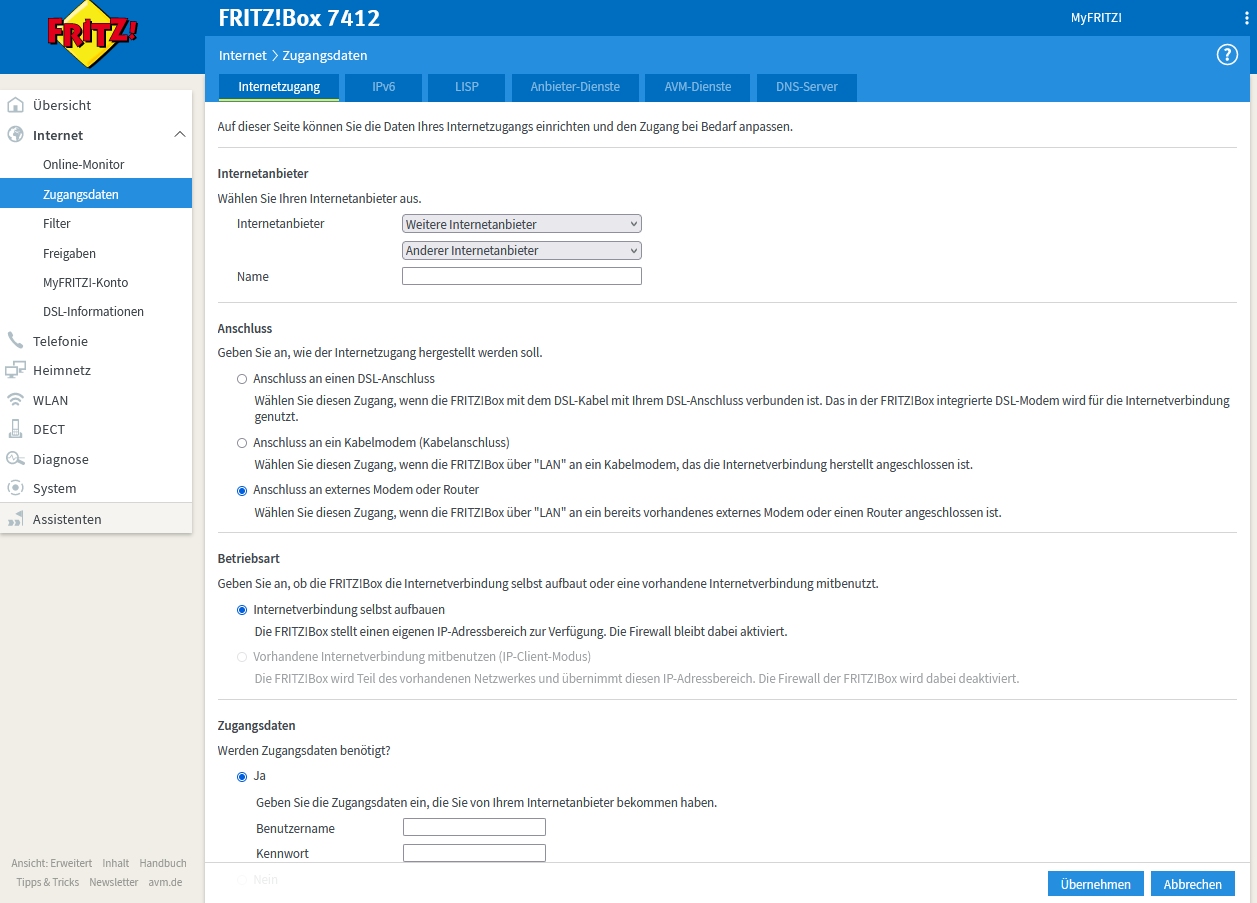
Task: Click the Übernehmen button
Action: click(x=1096, y=884)
